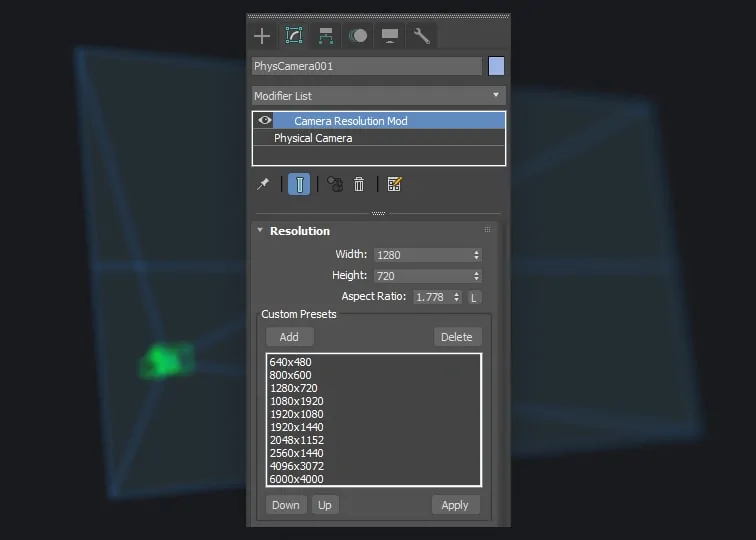Click the Width spinner arrows
The width and height of the screenshot is (756, 540).
476,255
